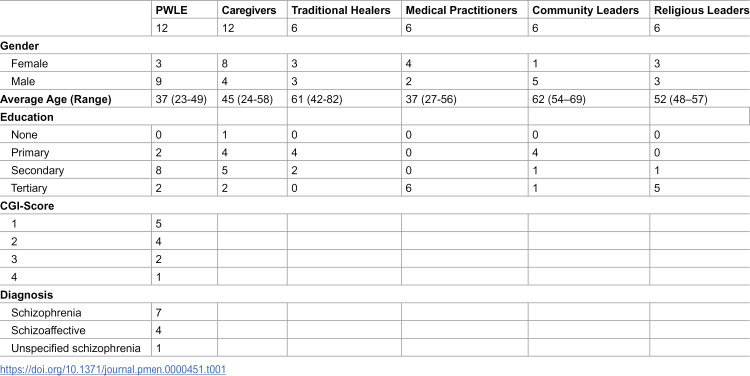Select the Unspecified schizophrenia row label
This screenshot has height=376, width=750.
pyautogui.click(x=76, y=348)
